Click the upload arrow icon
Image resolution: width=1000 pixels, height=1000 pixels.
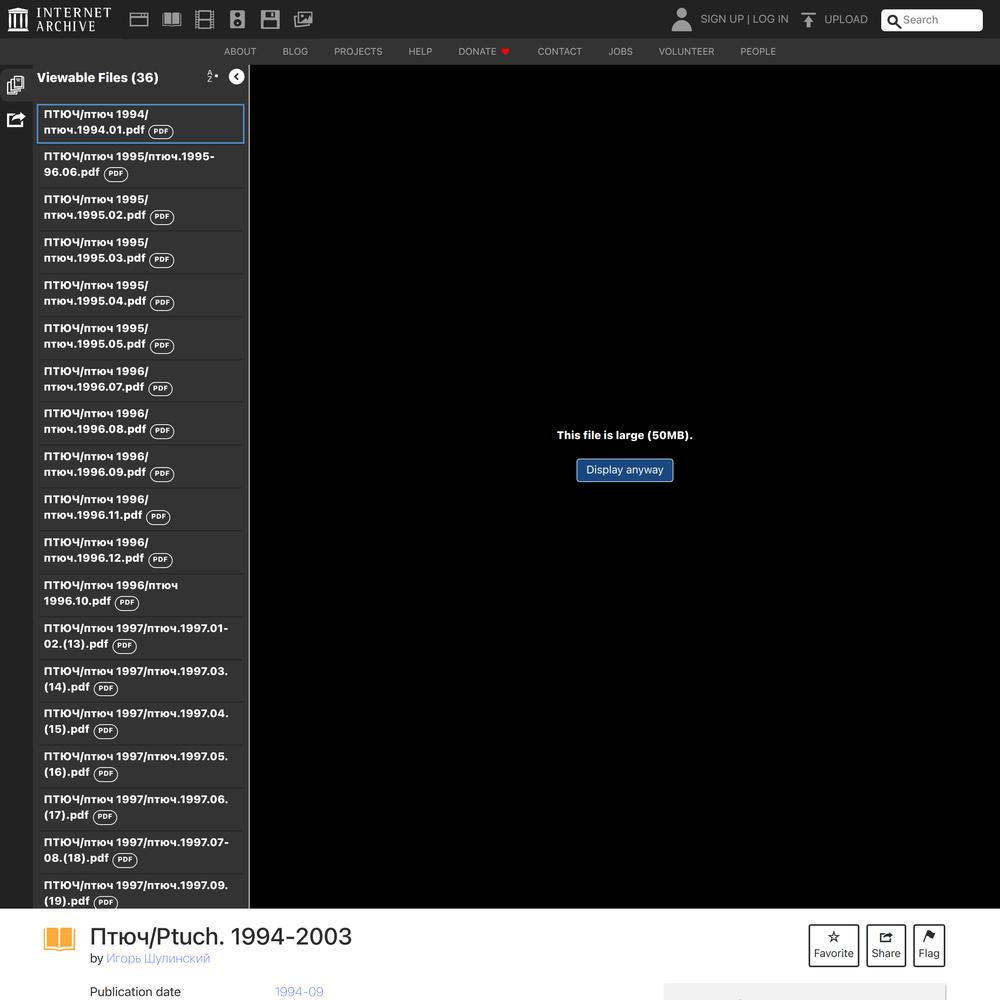(x=808, y=20)
